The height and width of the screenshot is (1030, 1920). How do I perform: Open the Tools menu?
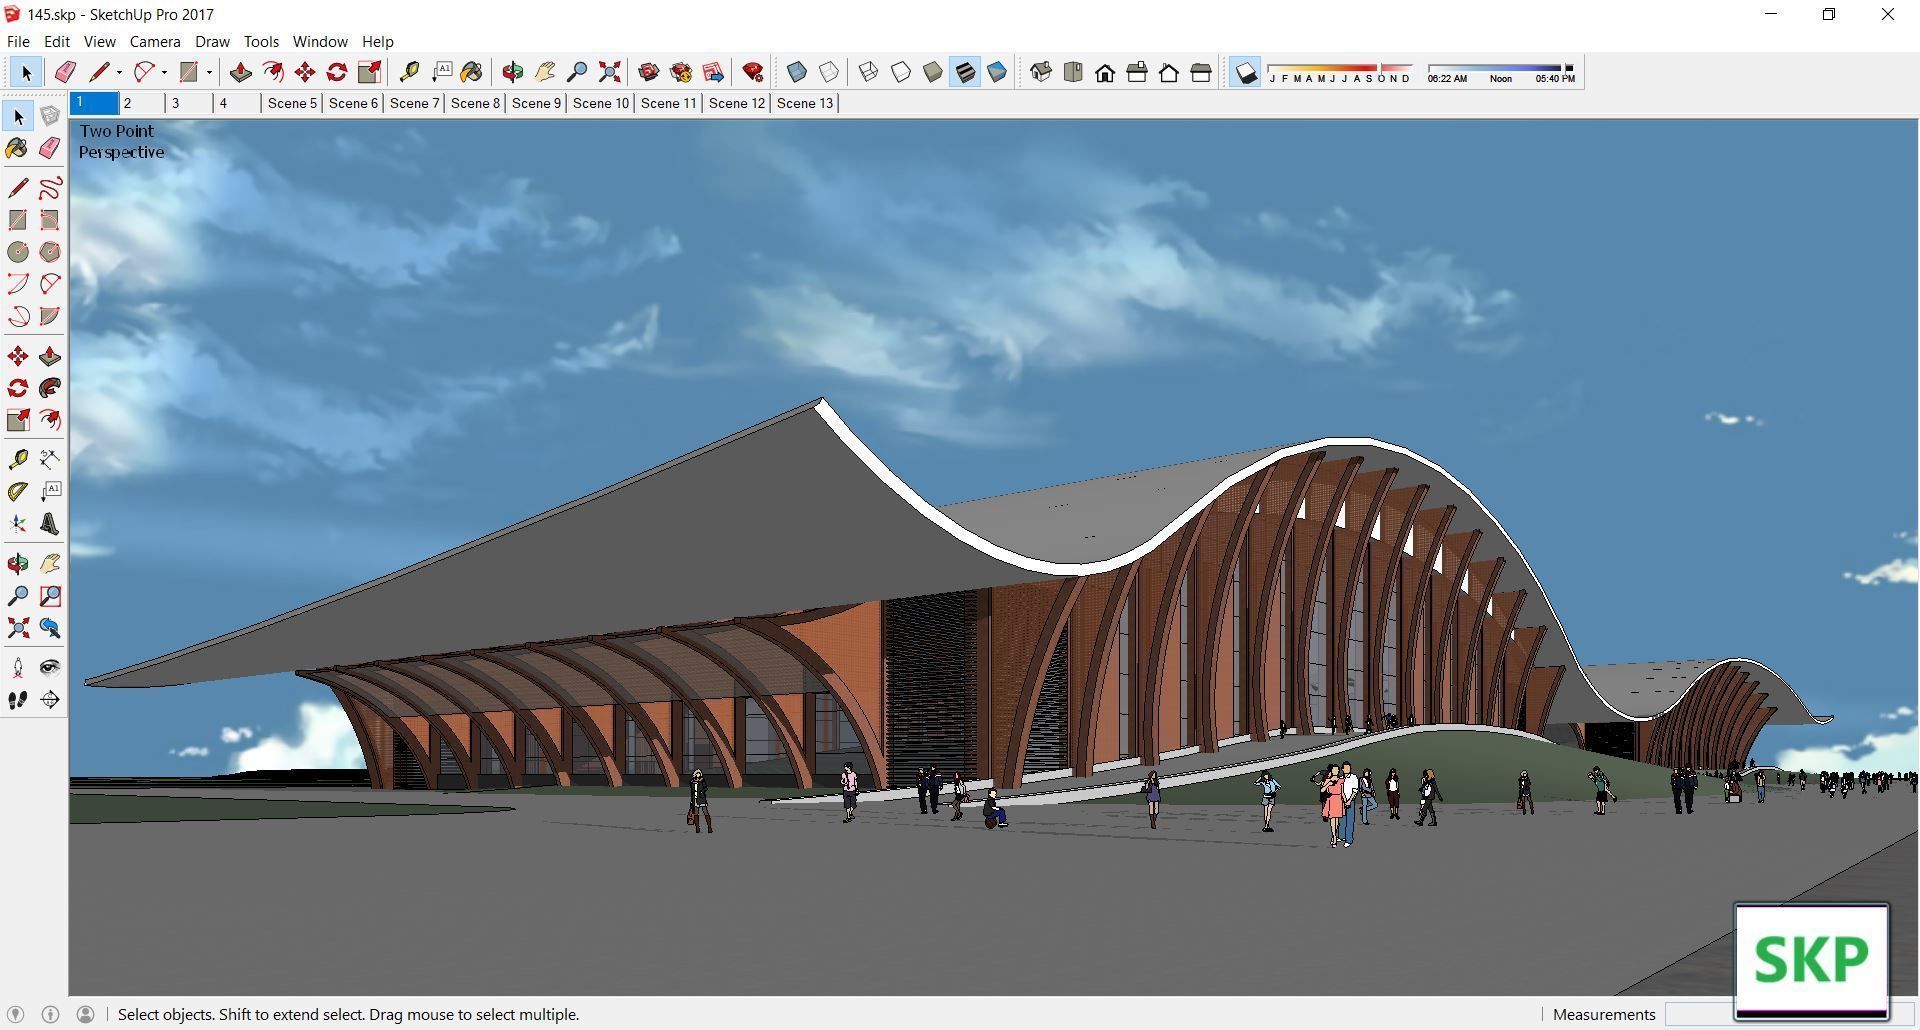261,41
